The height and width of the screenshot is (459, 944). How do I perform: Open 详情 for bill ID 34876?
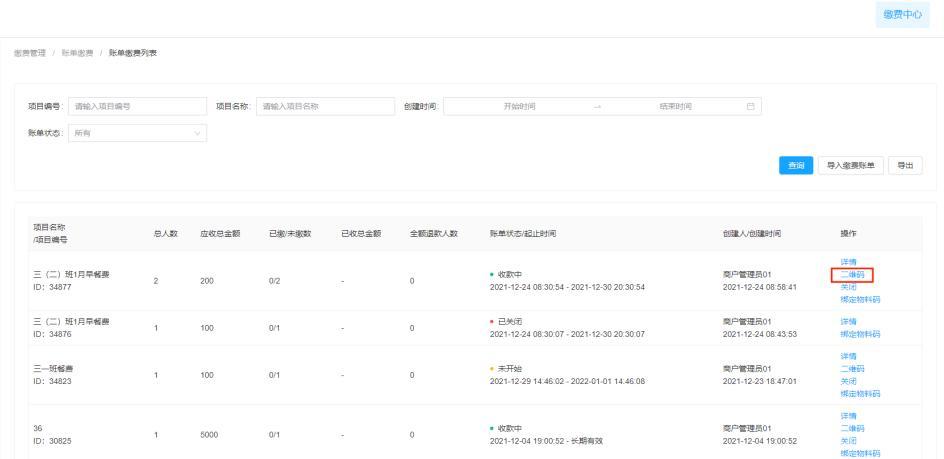[848, 322]
